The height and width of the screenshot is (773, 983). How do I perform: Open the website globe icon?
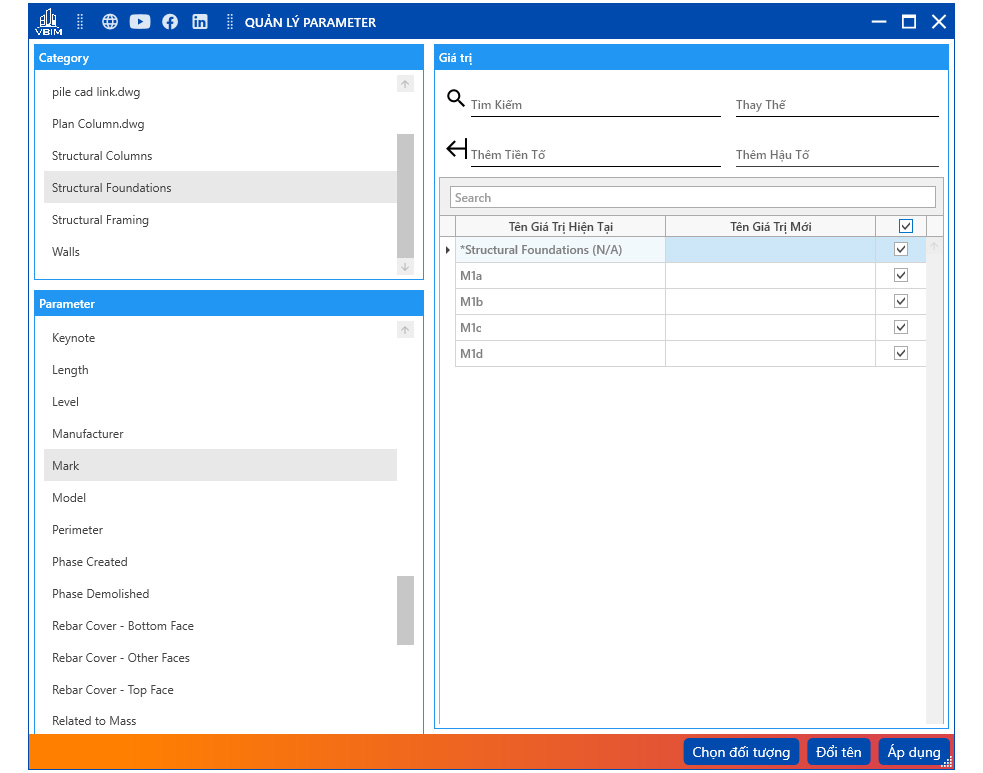pos(110,22)
